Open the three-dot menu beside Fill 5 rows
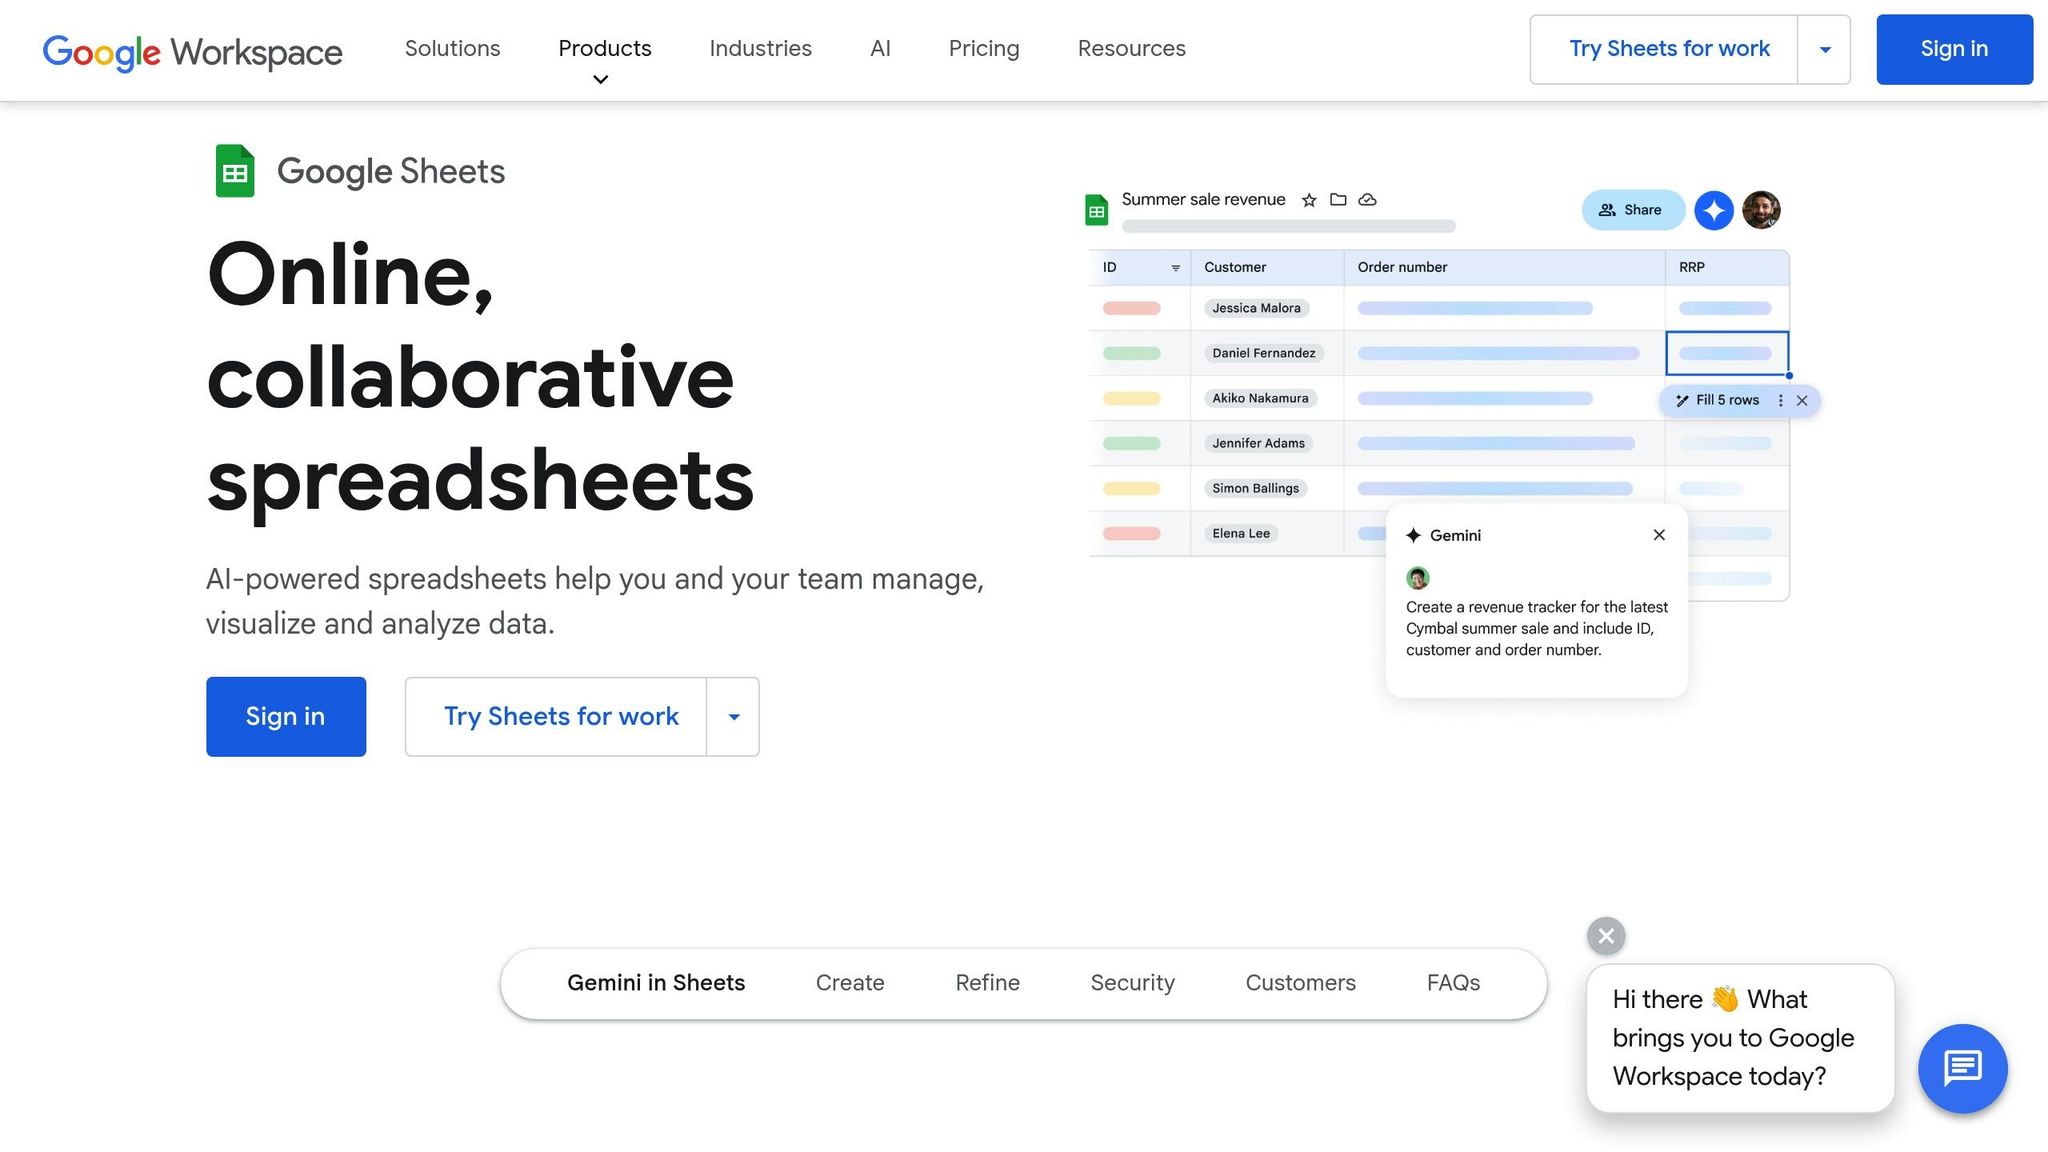The height and width of the screenshot is (1152, 2048). click(x=1780, y=400)
